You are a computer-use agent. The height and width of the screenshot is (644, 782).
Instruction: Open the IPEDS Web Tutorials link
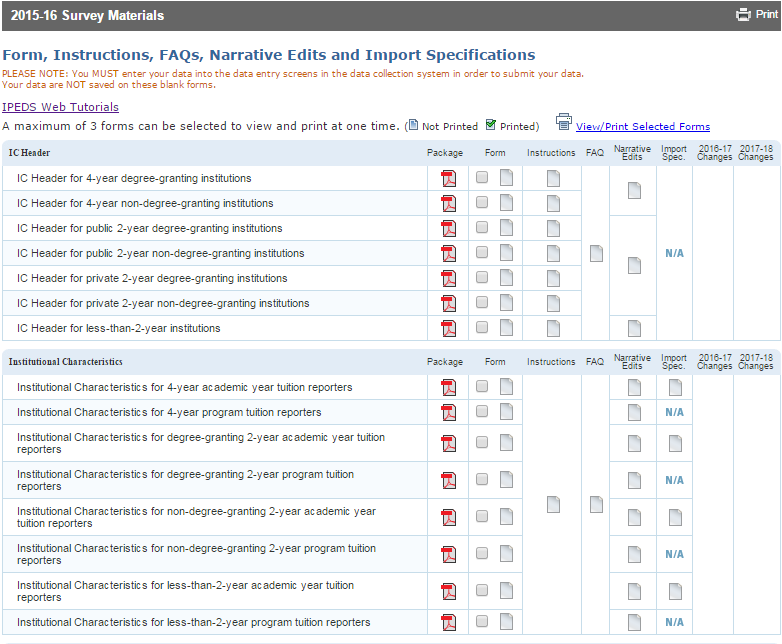pyautogui.click(x=60, y=107)
